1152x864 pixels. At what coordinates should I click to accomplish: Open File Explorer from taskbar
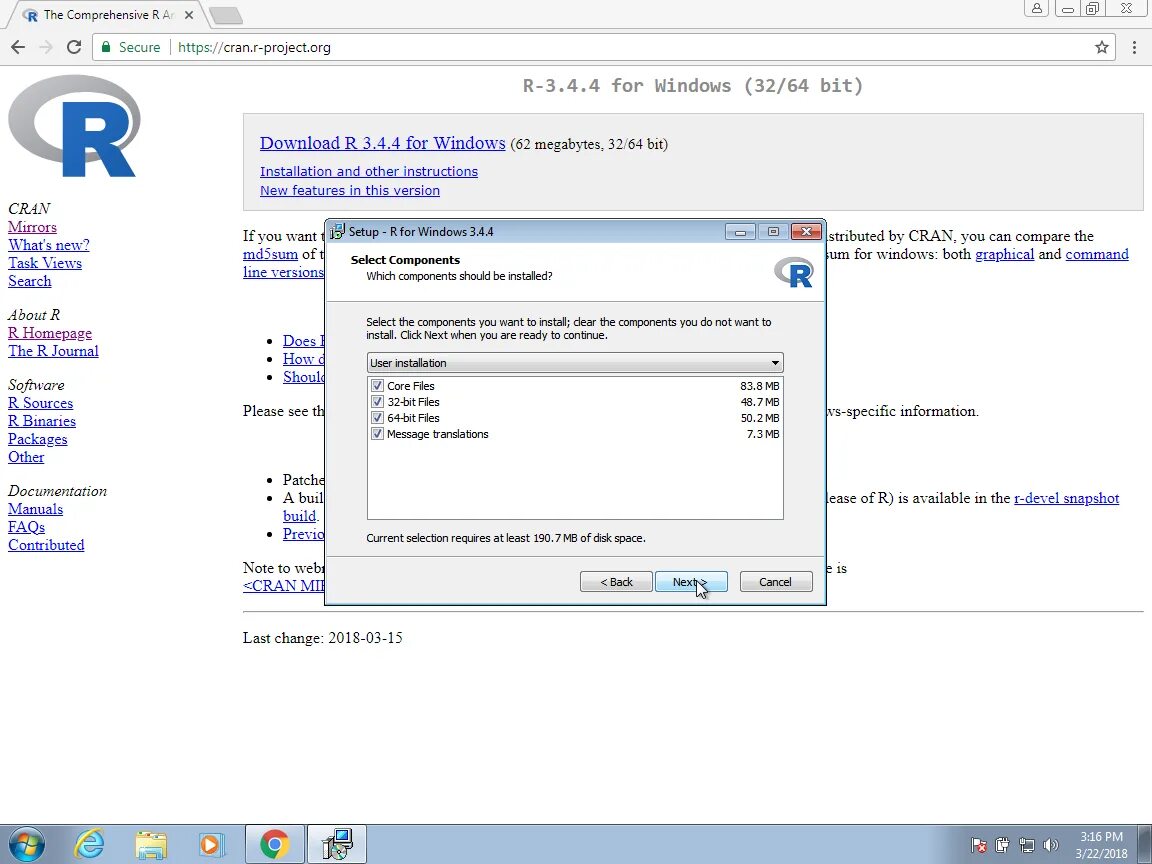tap(151, 844)
